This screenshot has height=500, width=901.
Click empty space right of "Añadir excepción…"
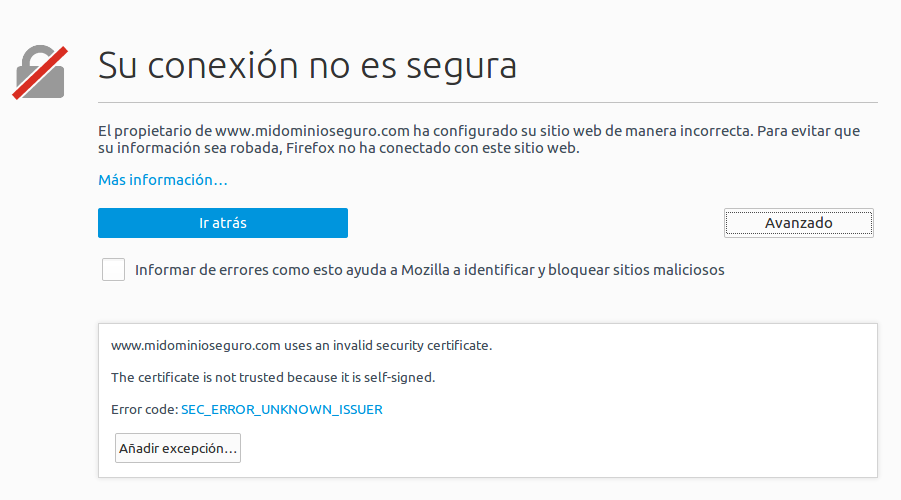pyautogui.click(x=550, y=449)
